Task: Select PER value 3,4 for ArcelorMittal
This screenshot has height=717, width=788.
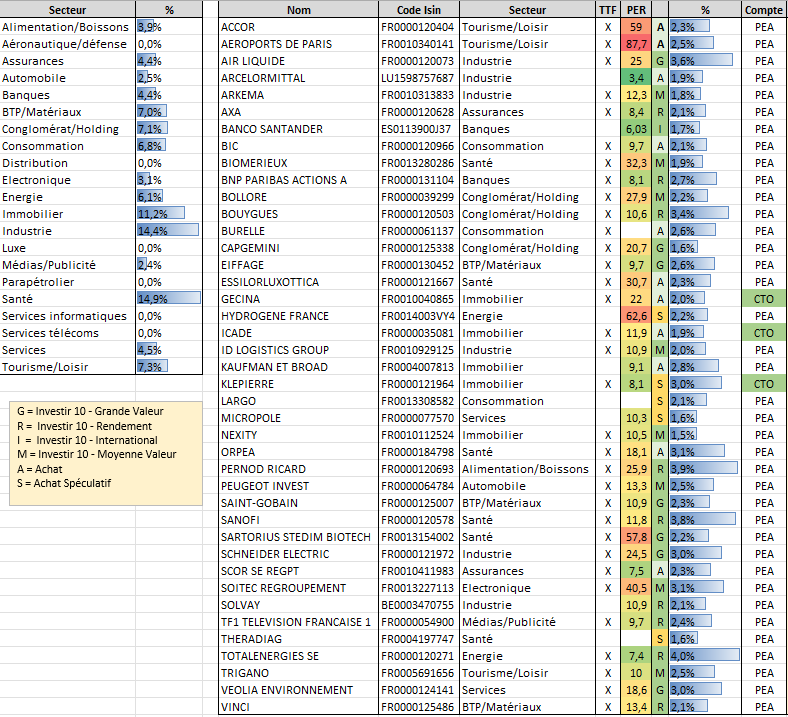Action: (636, 78)
